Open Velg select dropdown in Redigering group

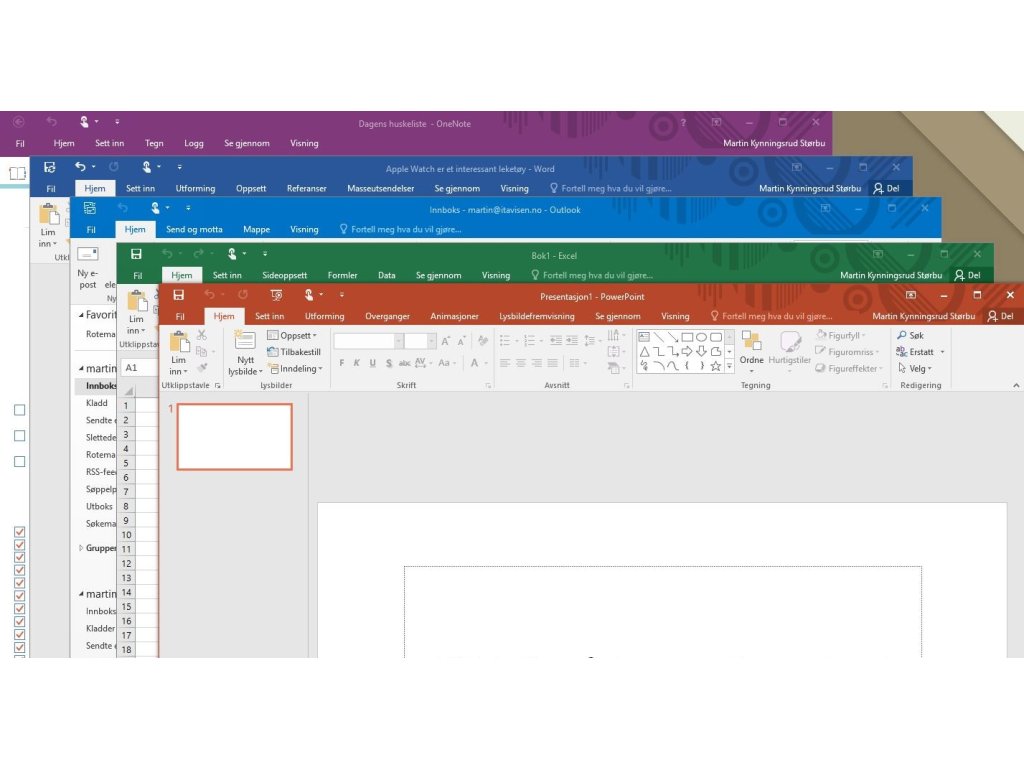coord(916,368)
